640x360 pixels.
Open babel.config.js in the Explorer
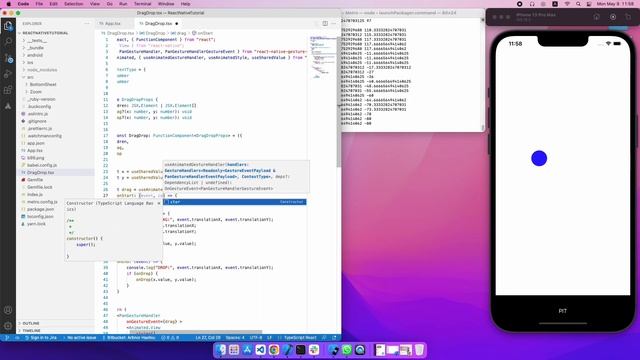42,165
